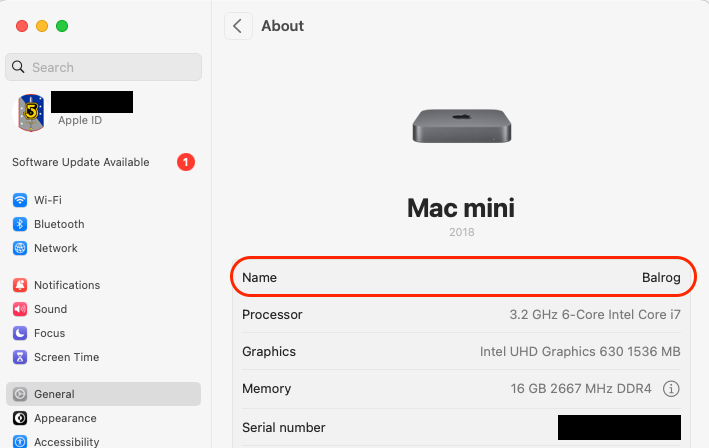This screenshot has width=709, height=448.
Task: Open the Appearance label in sidebar
Action: pos(65,418)
